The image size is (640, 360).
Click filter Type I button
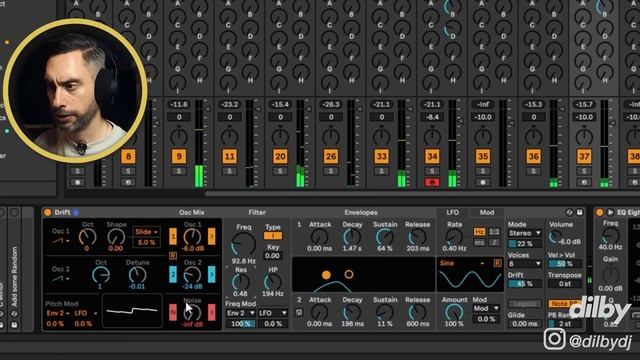tap(273, 236)
